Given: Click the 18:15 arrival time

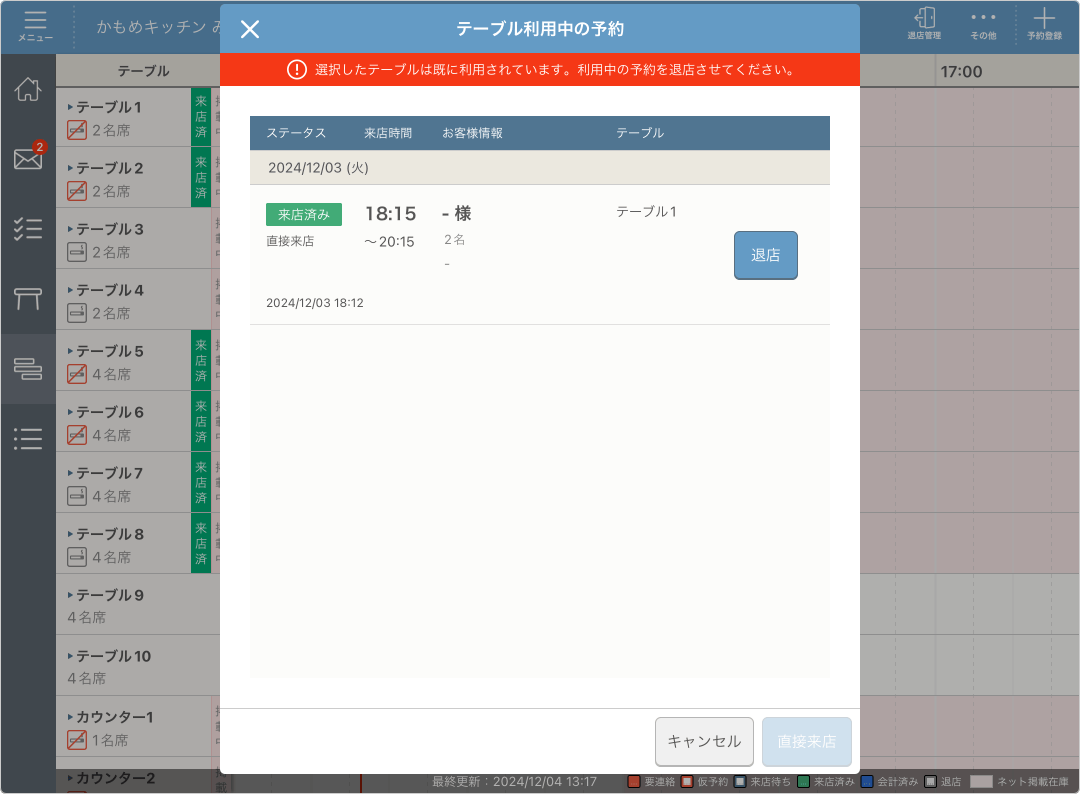Looking at the screenshot, I should tap(391, 214).
